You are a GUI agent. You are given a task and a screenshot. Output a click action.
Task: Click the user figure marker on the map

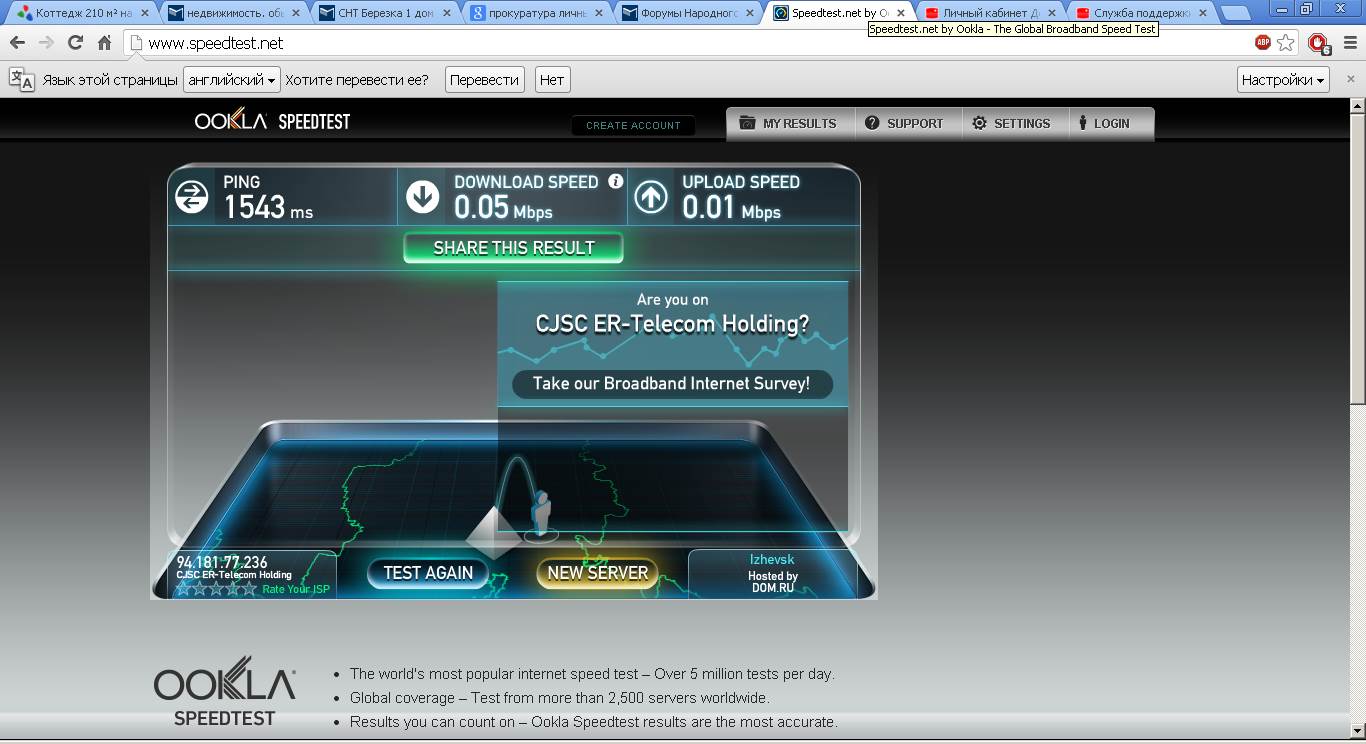point(541,513)
